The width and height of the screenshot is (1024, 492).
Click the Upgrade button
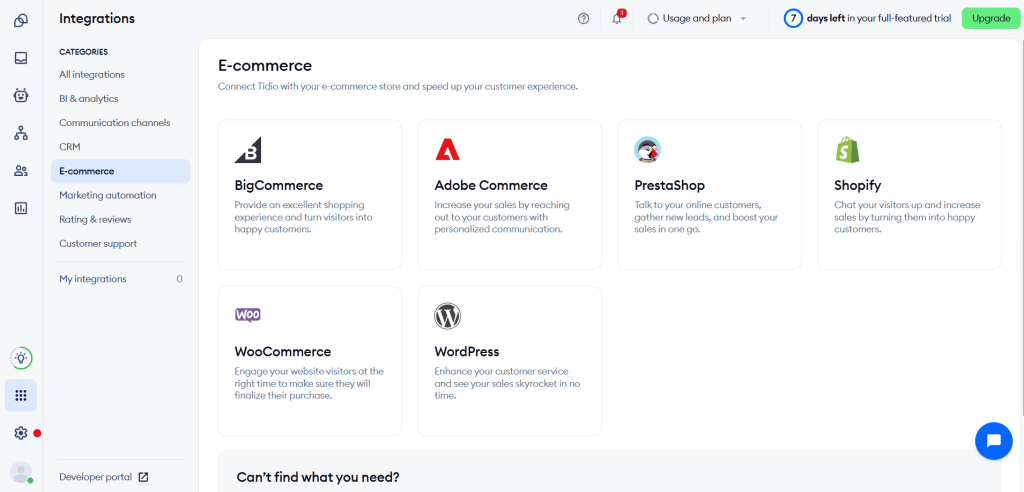coord(991,18)
